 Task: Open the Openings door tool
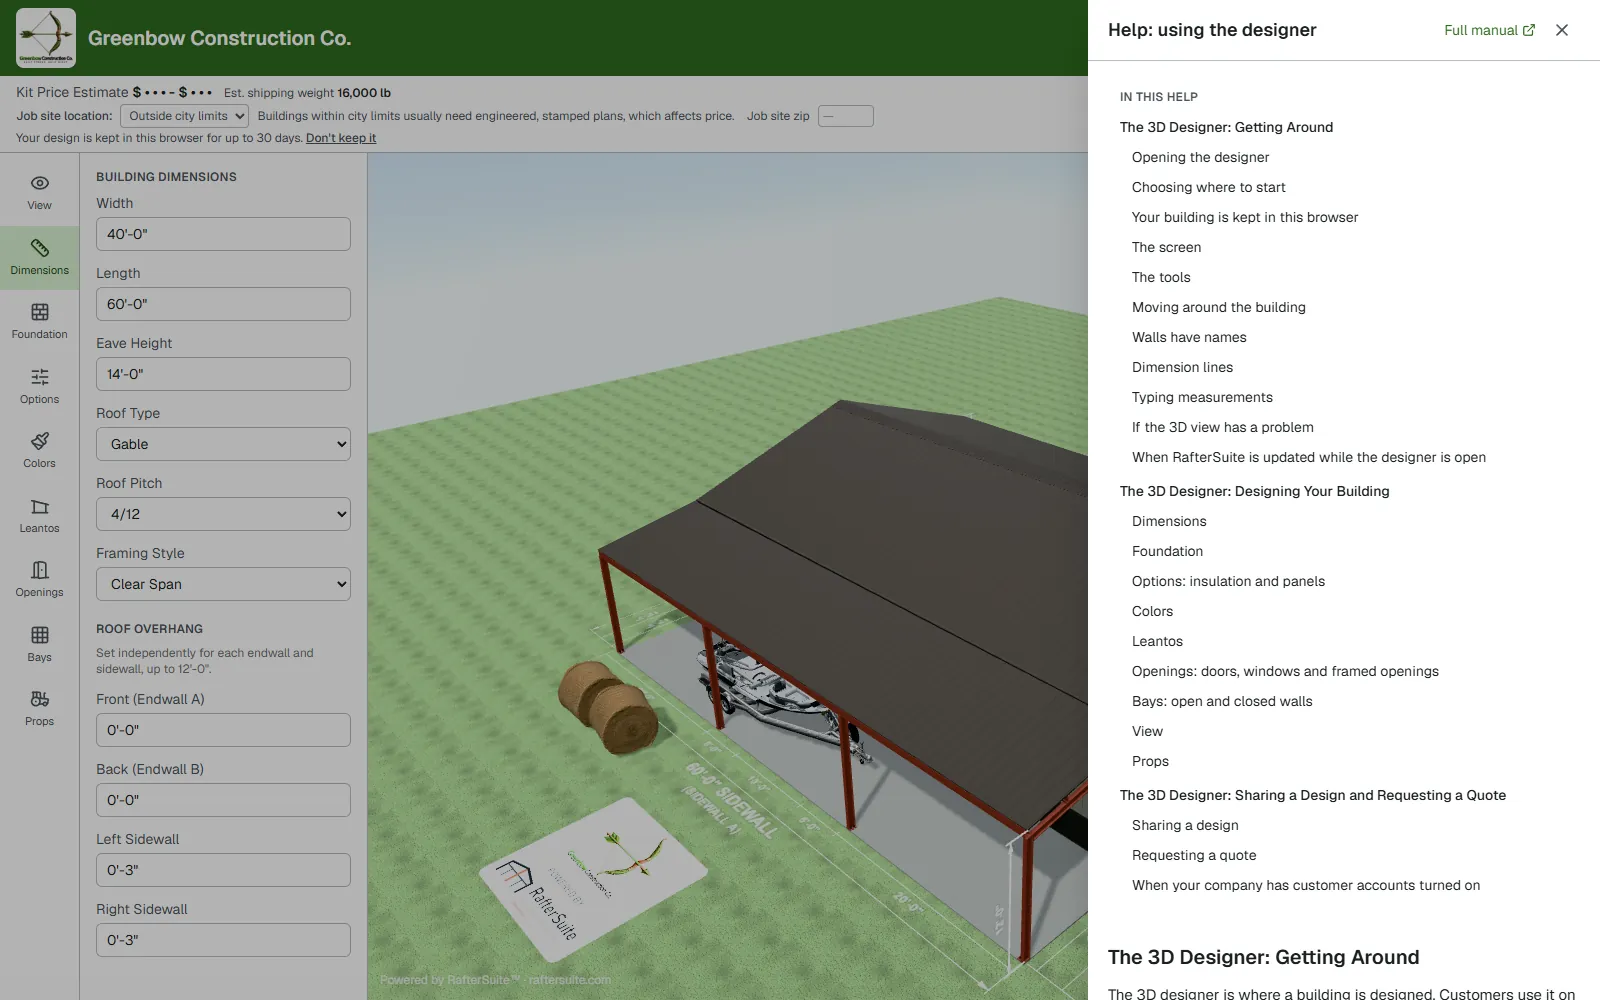[39, 580]
